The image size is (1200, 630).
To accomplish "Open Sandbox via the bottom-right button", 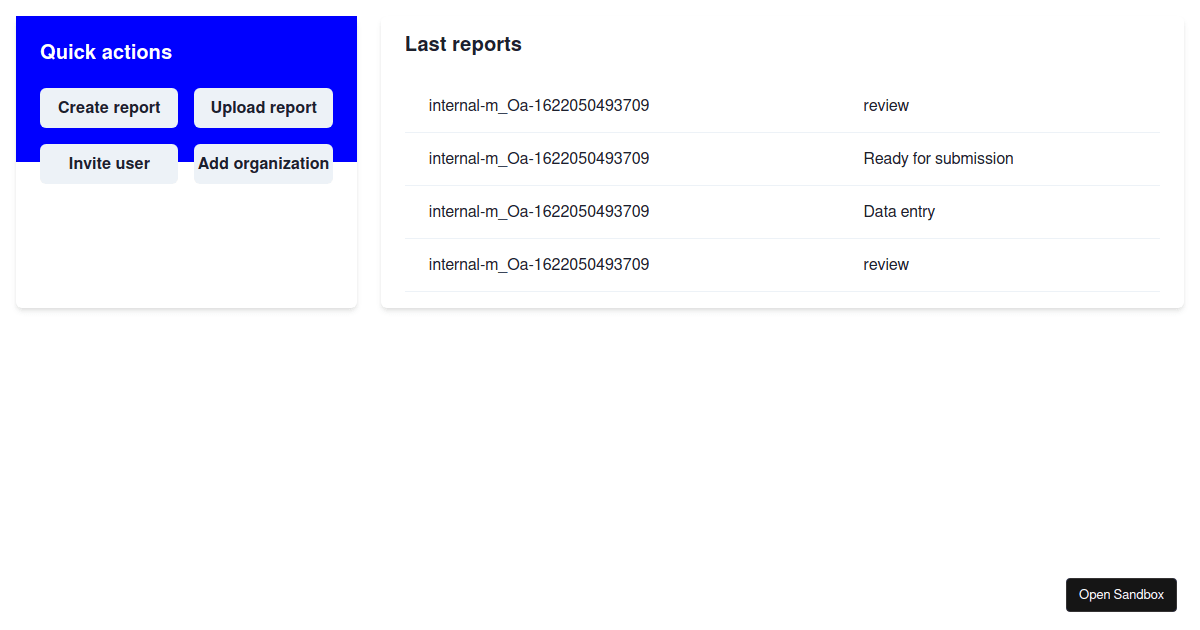I will point(1121,594).
